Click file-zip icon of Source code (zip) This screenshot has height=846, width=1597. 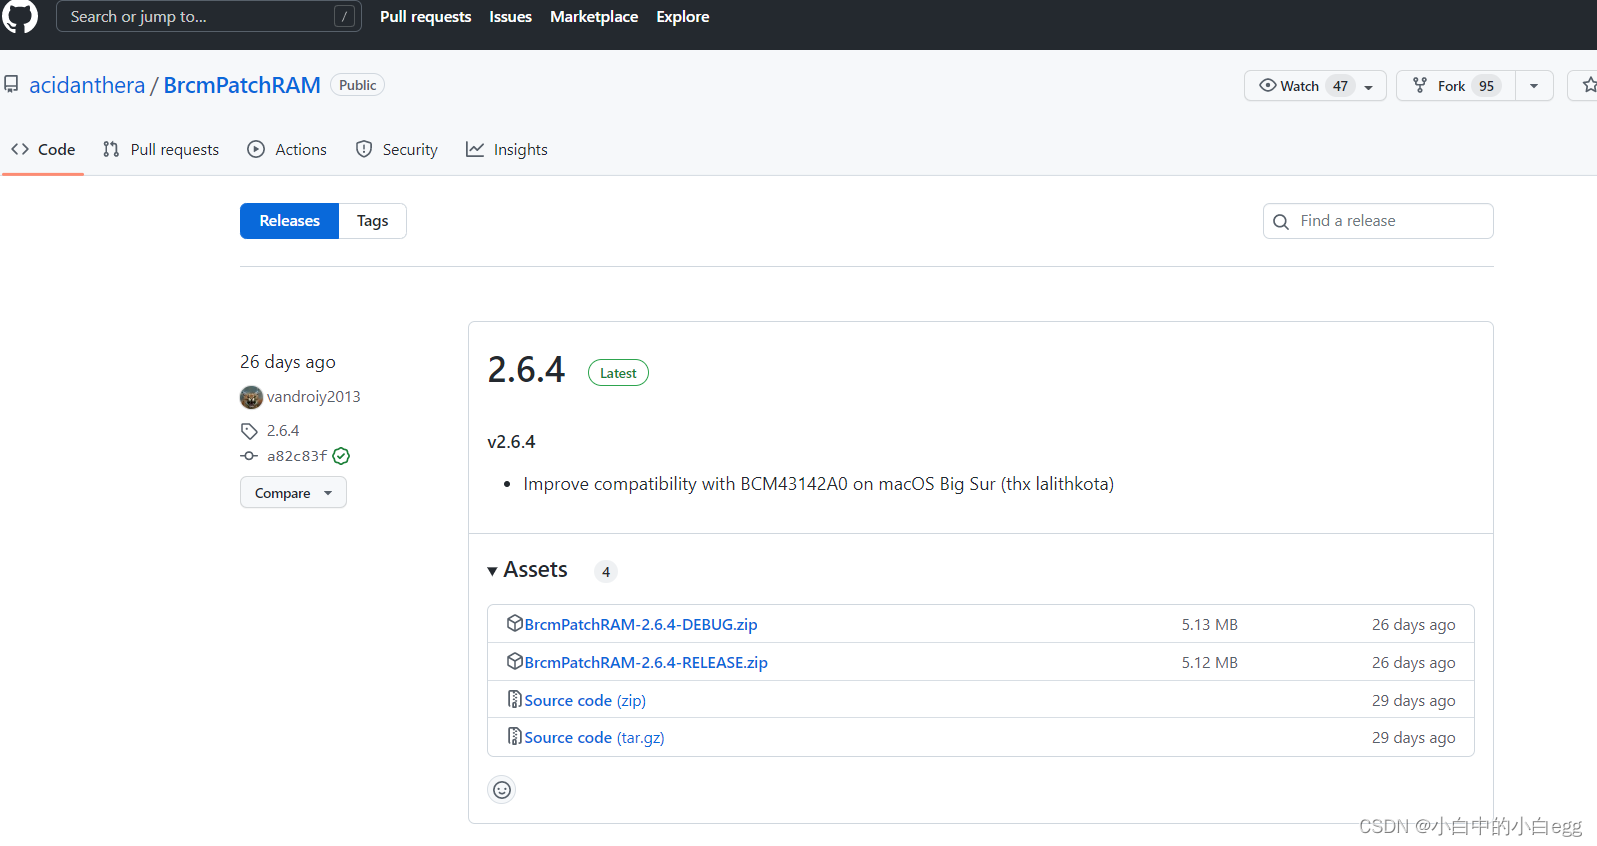[x=515, y=699]
